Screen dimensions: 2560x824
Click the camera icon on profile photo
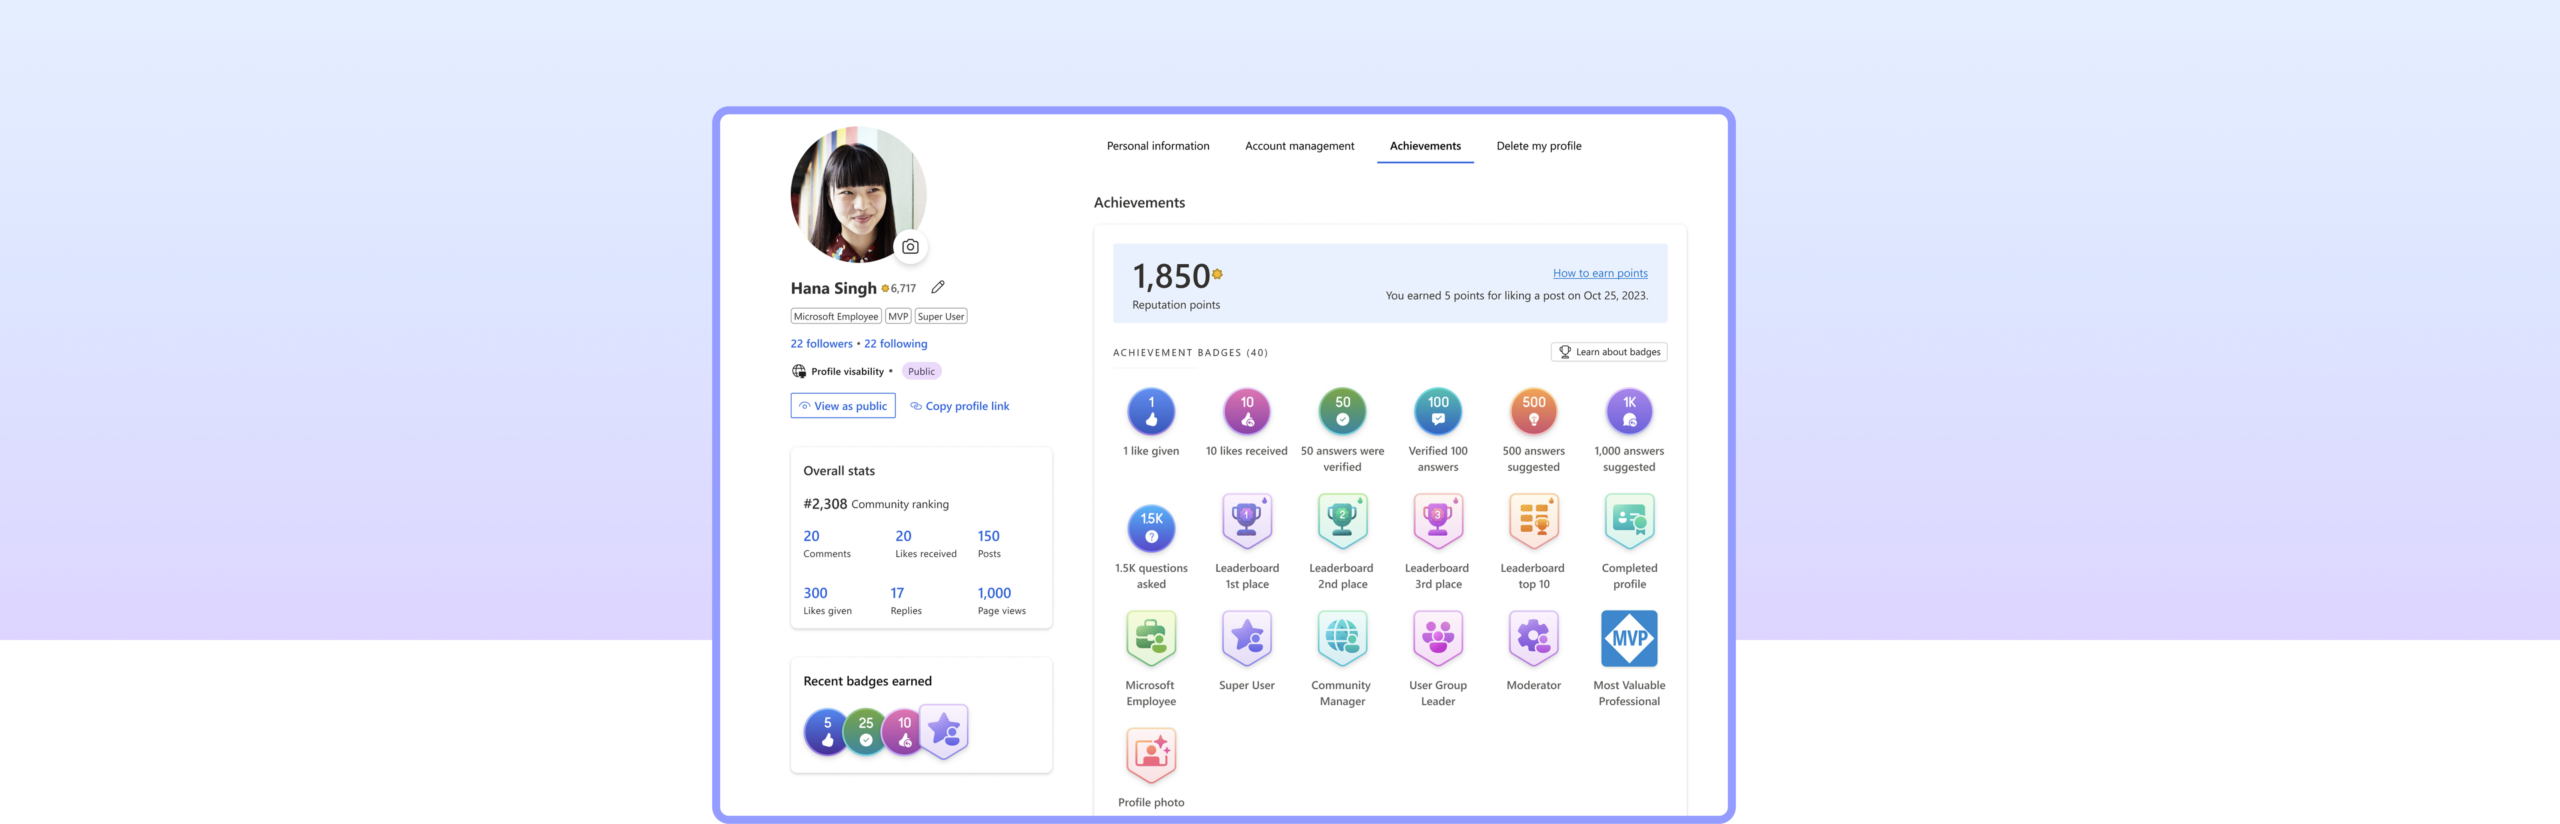pyautogui.click(x=910, y=247)
